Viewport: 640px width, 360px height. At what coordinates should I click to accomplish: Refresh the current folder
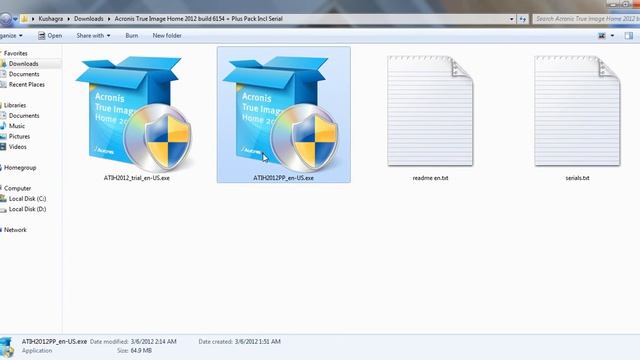coord(522,19)
